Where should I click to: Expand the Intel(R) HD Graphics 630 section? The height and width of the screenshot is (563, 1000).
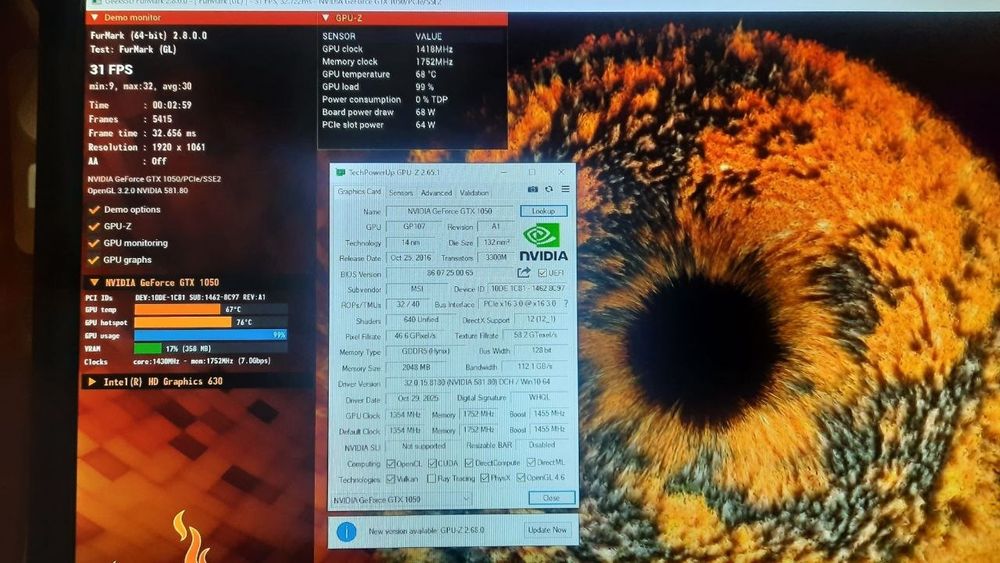pyautogui.click(x=92, y=382)
